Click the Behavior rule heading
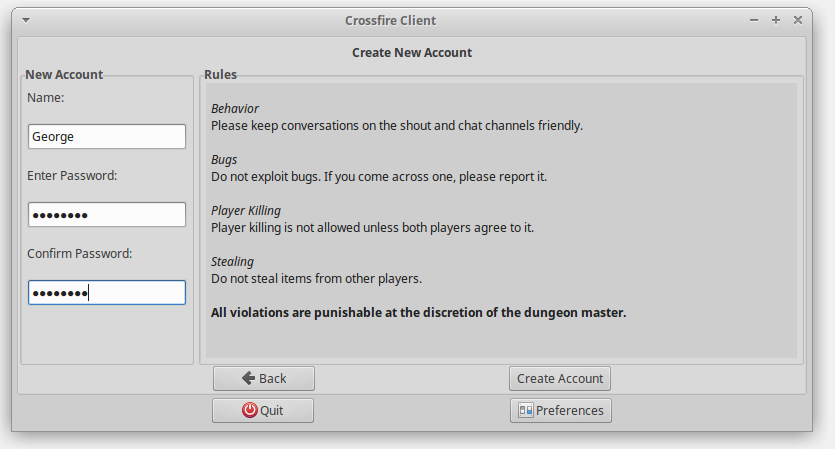This screenshot has height=449, width=835. pyautogui.click(x=235, y=108)
